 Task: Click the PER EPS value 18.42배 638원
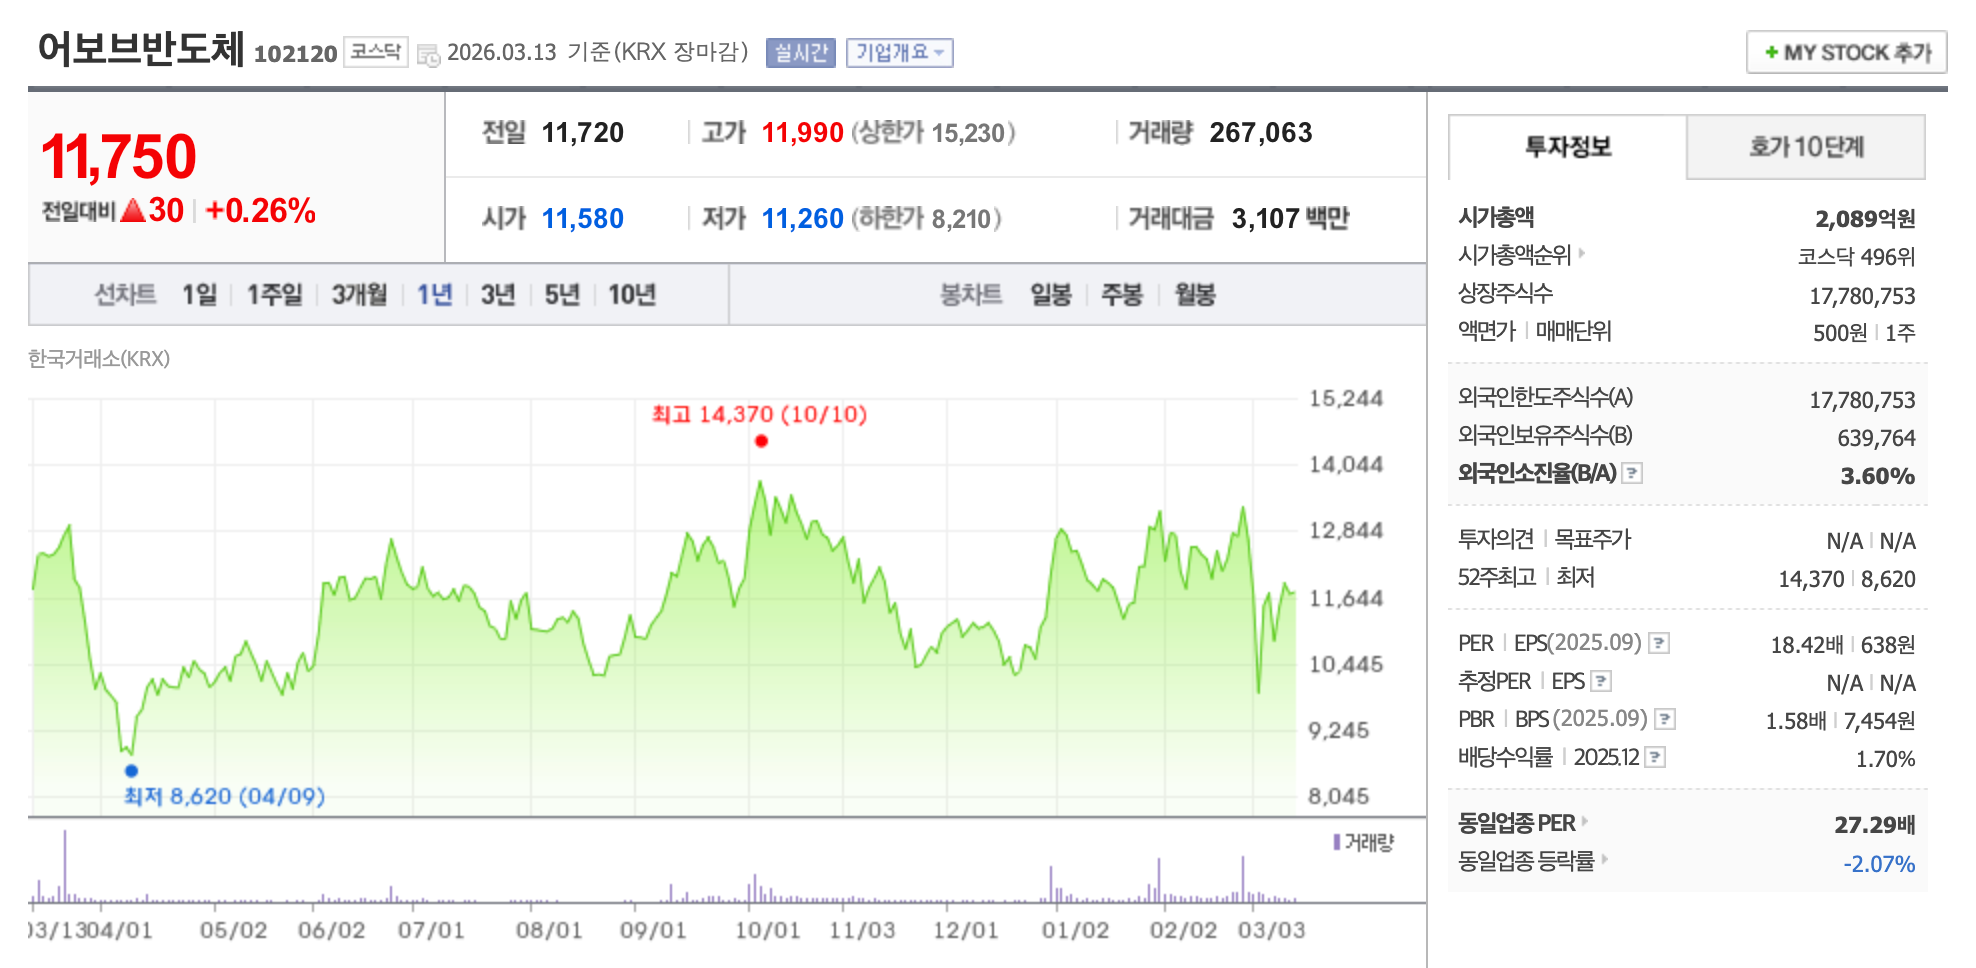click(1843, 645)
